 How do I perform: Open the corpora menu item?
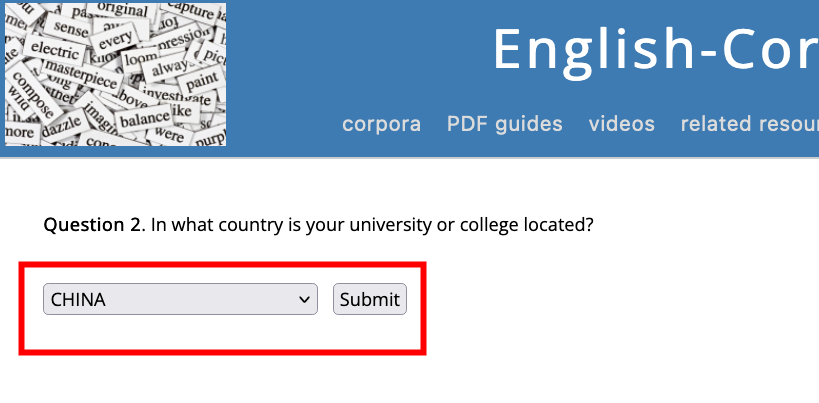(x=381, y=124)
